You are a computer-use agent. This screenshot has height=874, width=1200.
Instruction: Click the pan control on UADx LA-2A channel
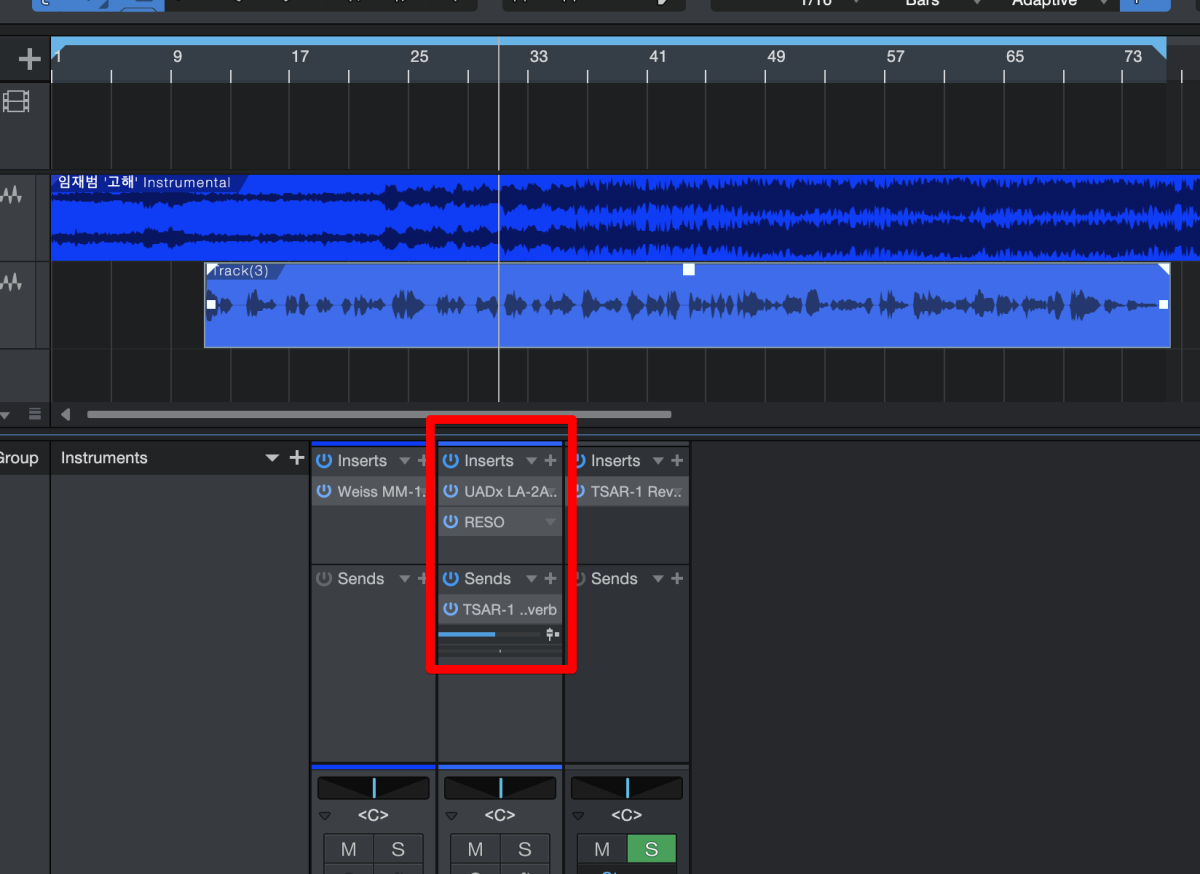pos(500,788)
